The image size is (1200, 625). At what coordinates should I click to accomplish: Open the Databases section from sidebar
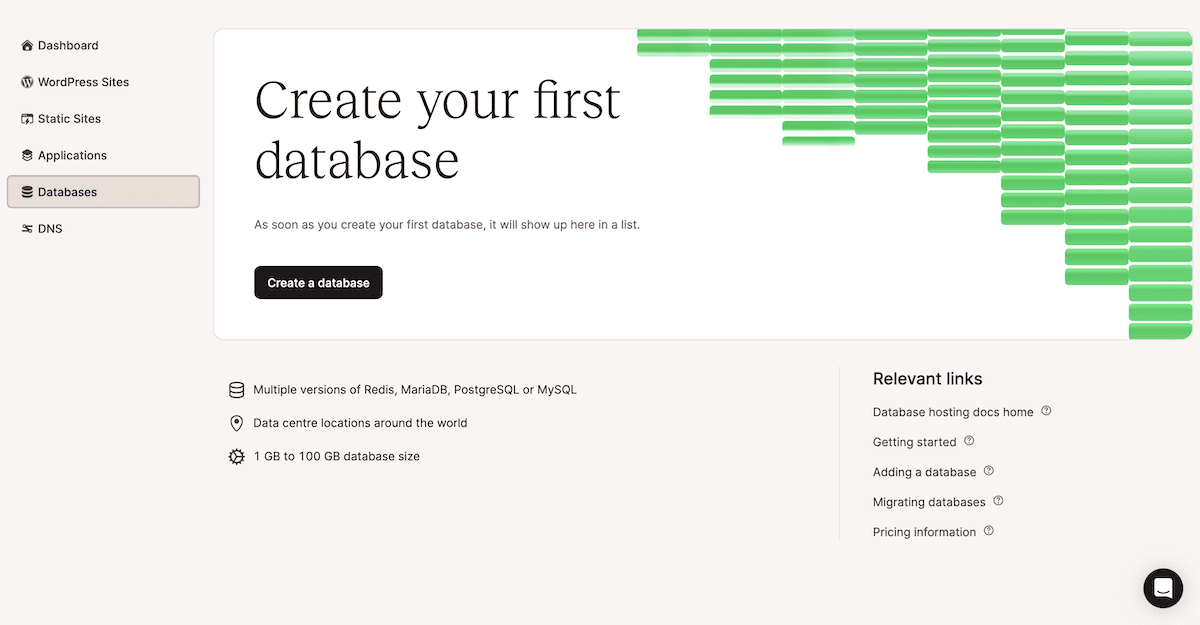[x=66, y=191]
